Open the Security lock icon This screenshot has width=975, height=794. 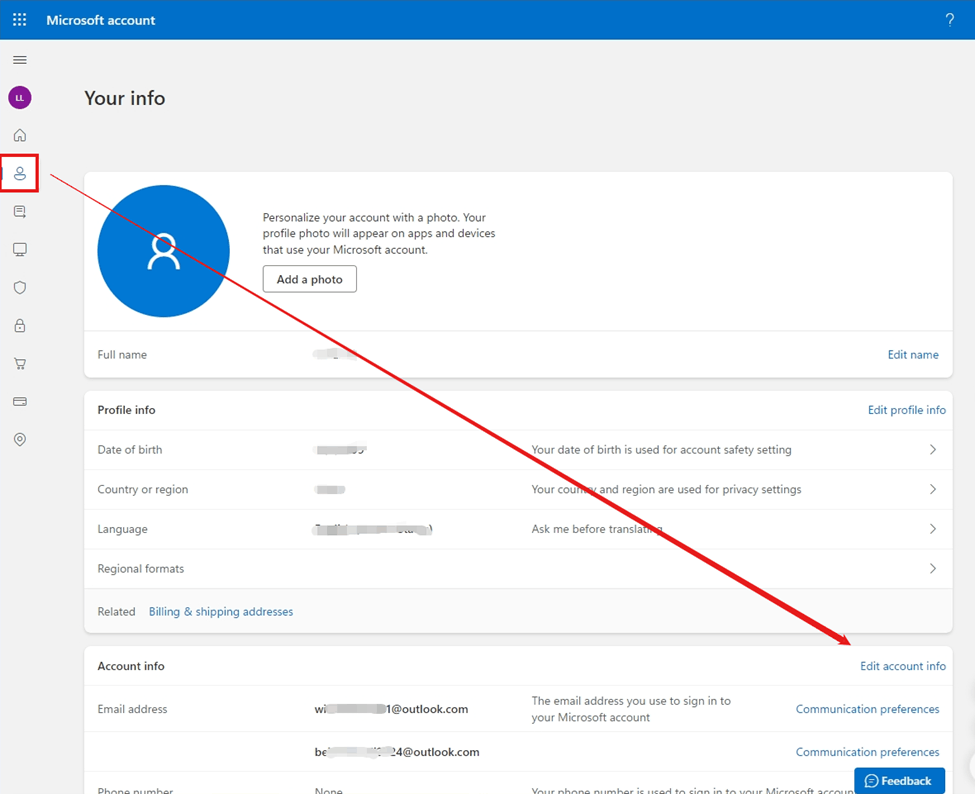tap(19, 325)
